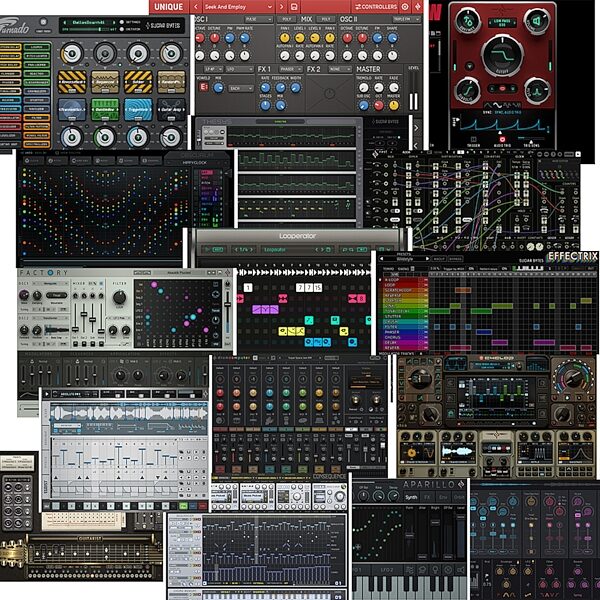Select the Settings radio button in Turnado
The height and width of the screenshot is (600, 600).
tap(122, 22)
